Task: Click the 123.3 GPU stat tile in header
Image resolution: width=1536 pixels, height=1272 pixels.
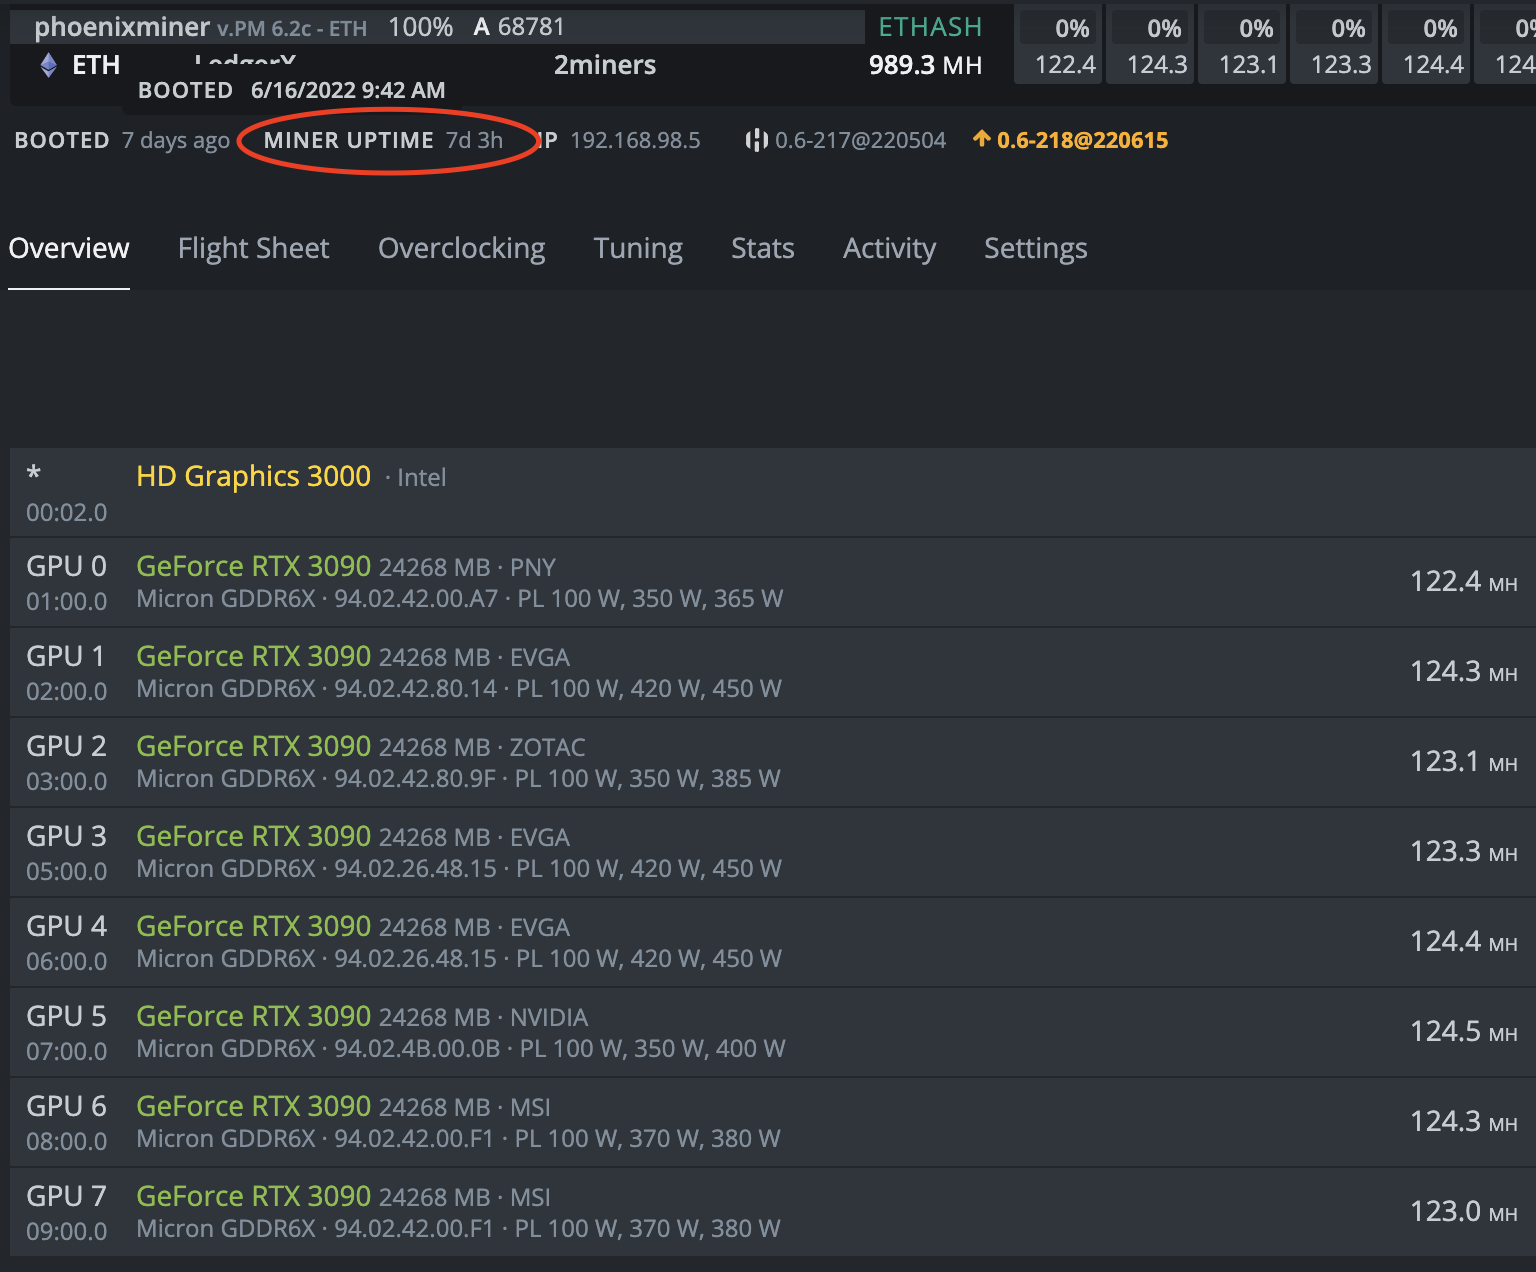Action: (x=1334, y=46)
